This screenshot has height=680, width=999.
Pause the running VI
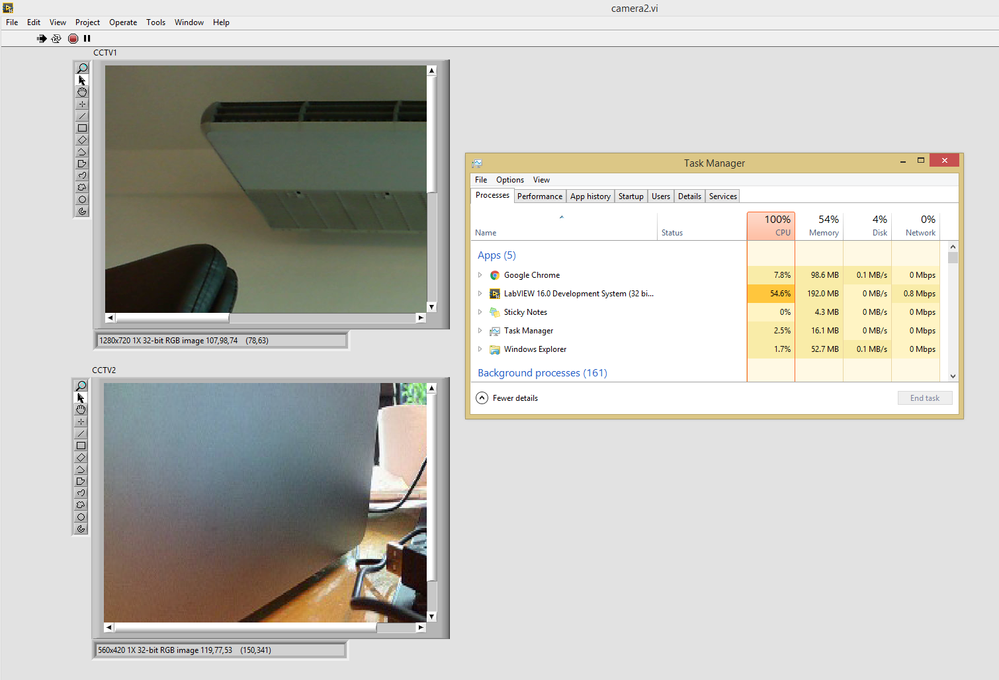coord(87,38)
